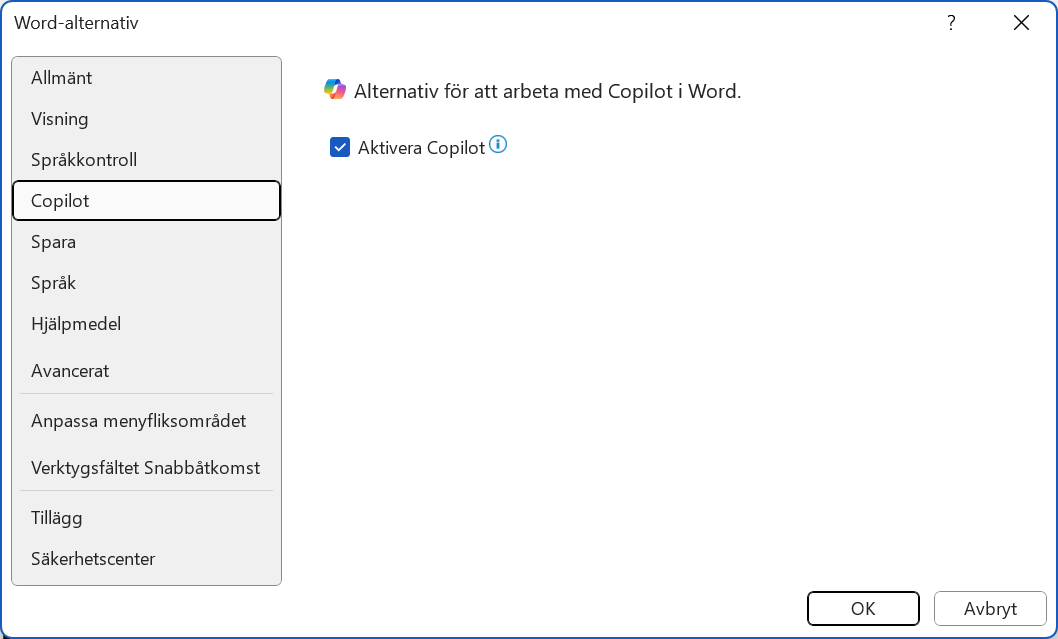Image resolution: width=1058 pixels, height=639 pixels.
Task: Open the Tillägg category
Action: (x=57, y=518)
